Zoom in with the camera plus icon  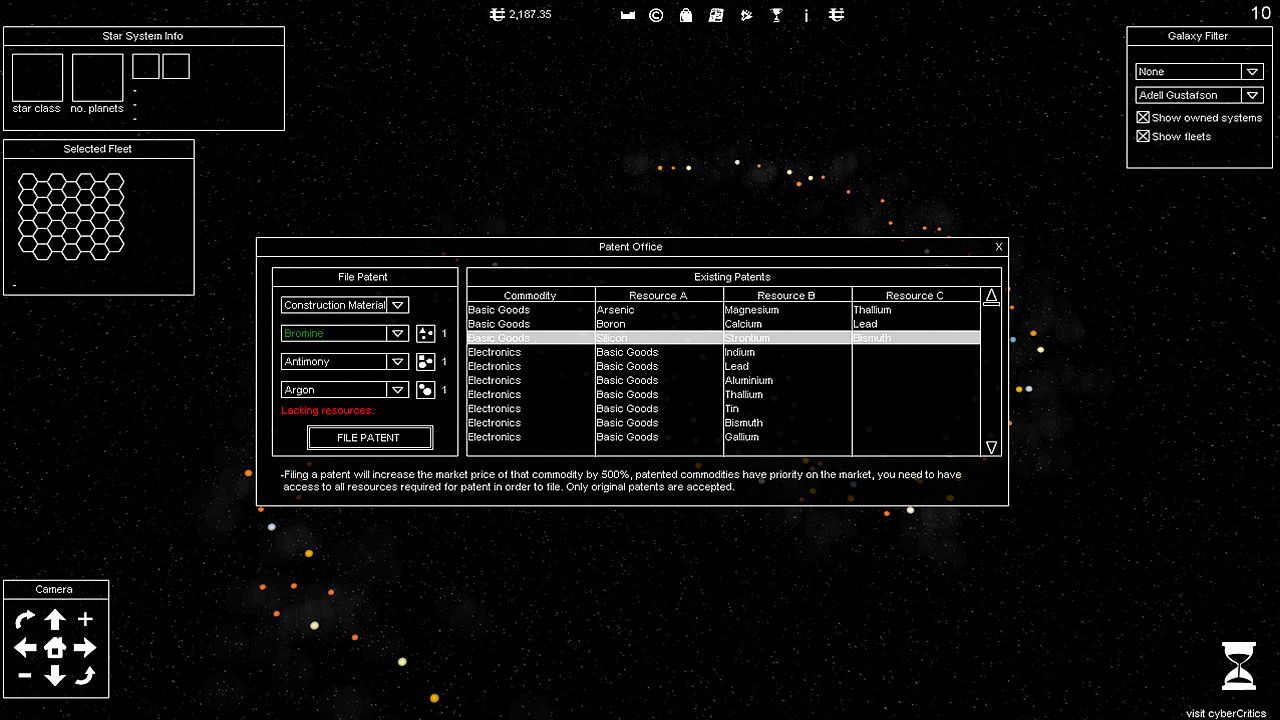(85, 619)
